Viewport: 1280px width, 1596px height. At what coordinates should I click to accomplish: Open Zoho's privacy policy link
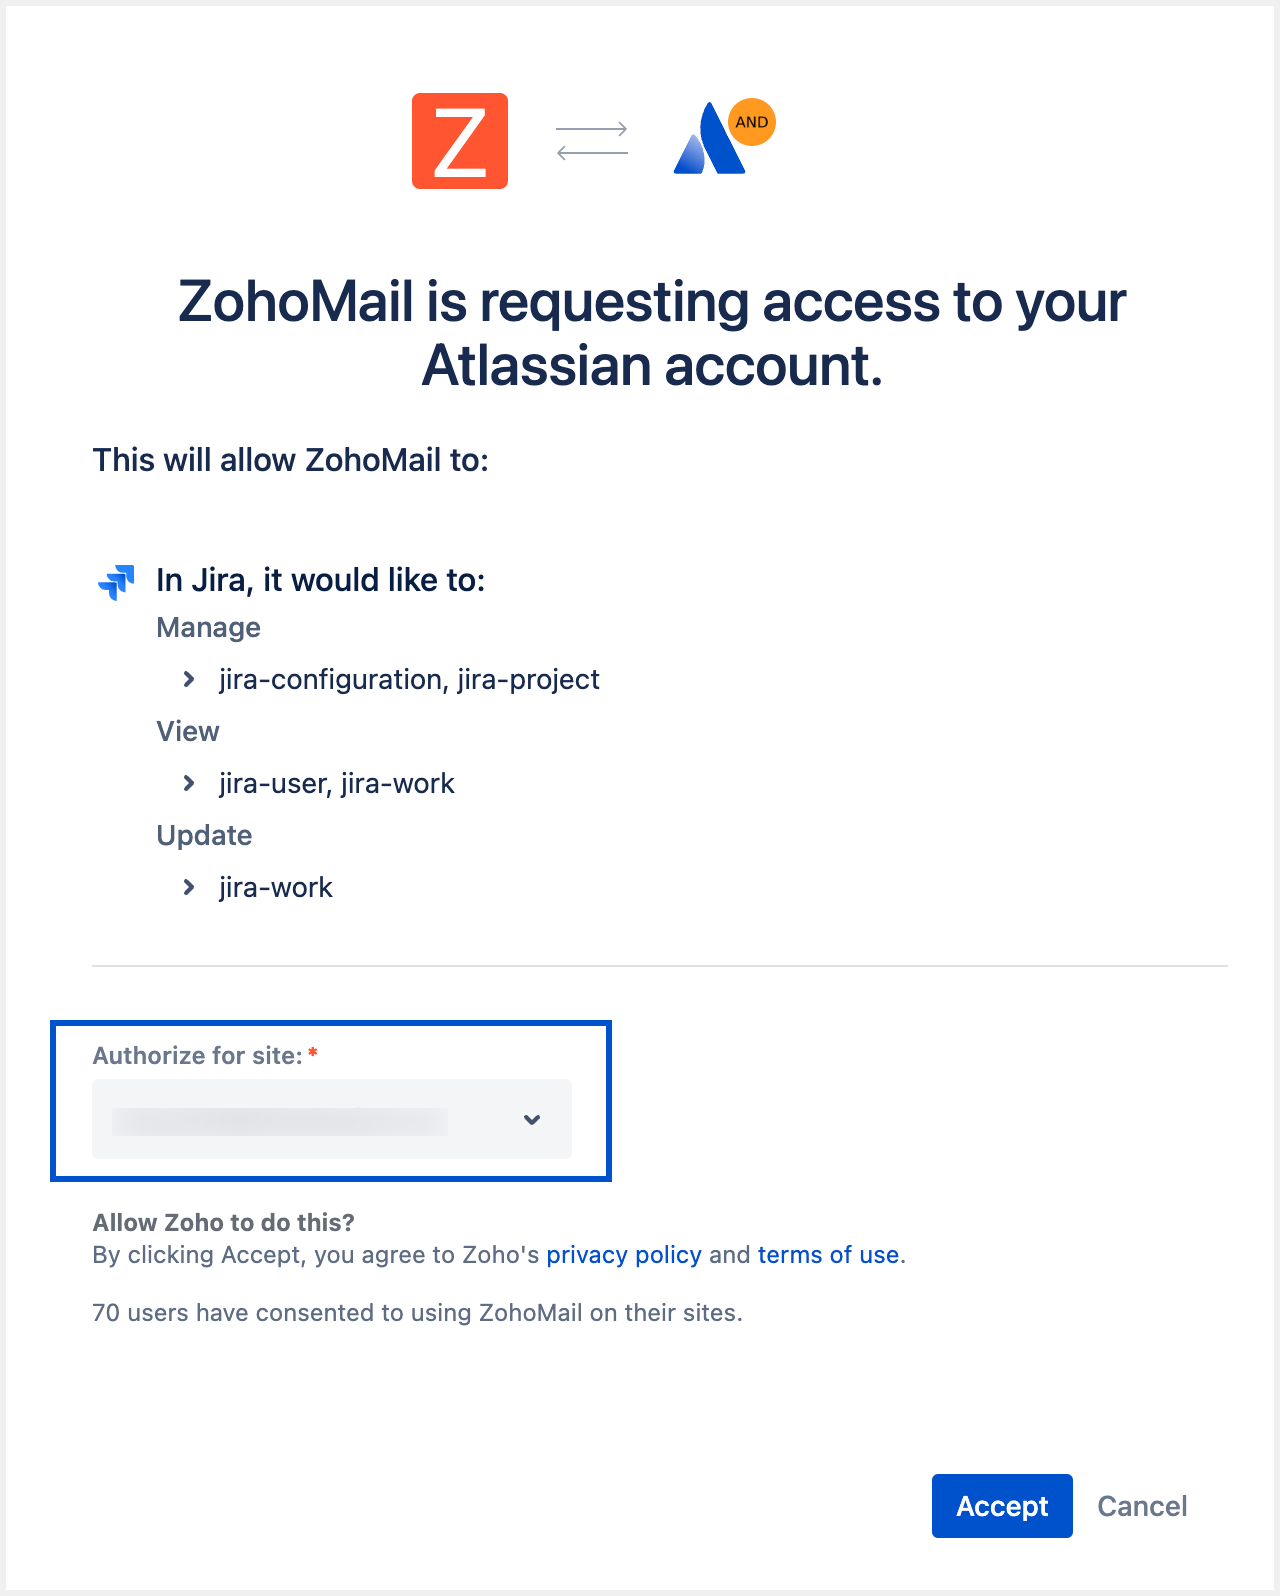pyautogui.click(x=625, y=1255)
